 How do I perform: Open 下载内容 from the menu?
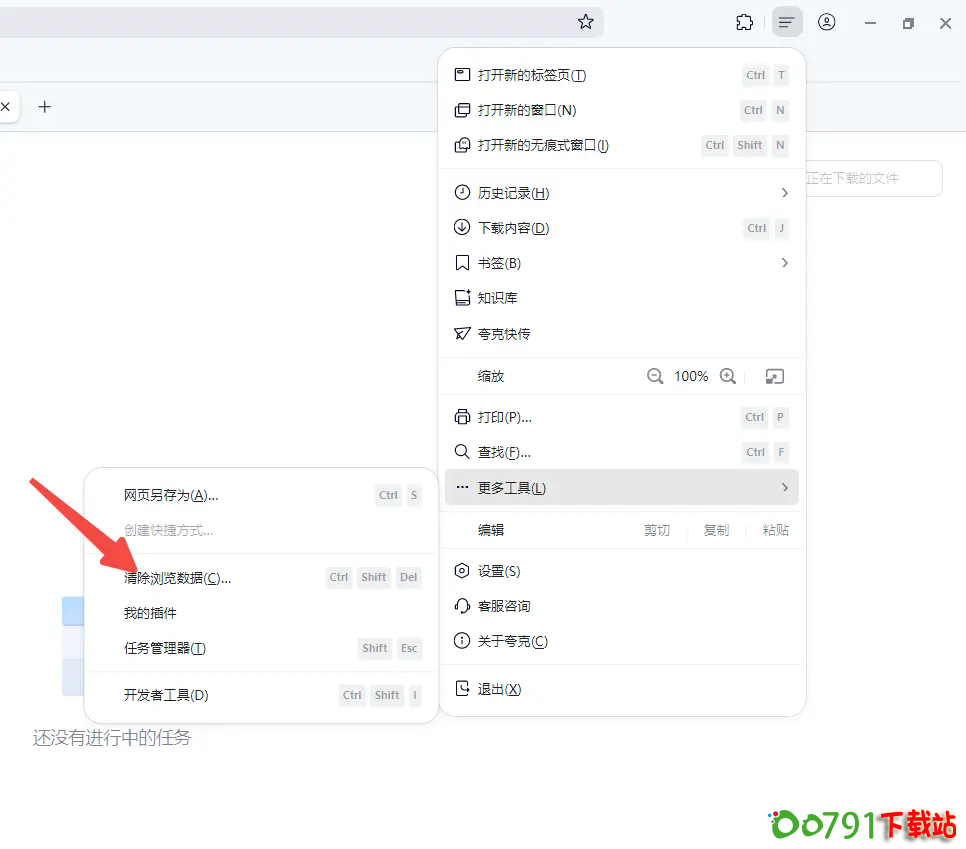pos(513,228)
